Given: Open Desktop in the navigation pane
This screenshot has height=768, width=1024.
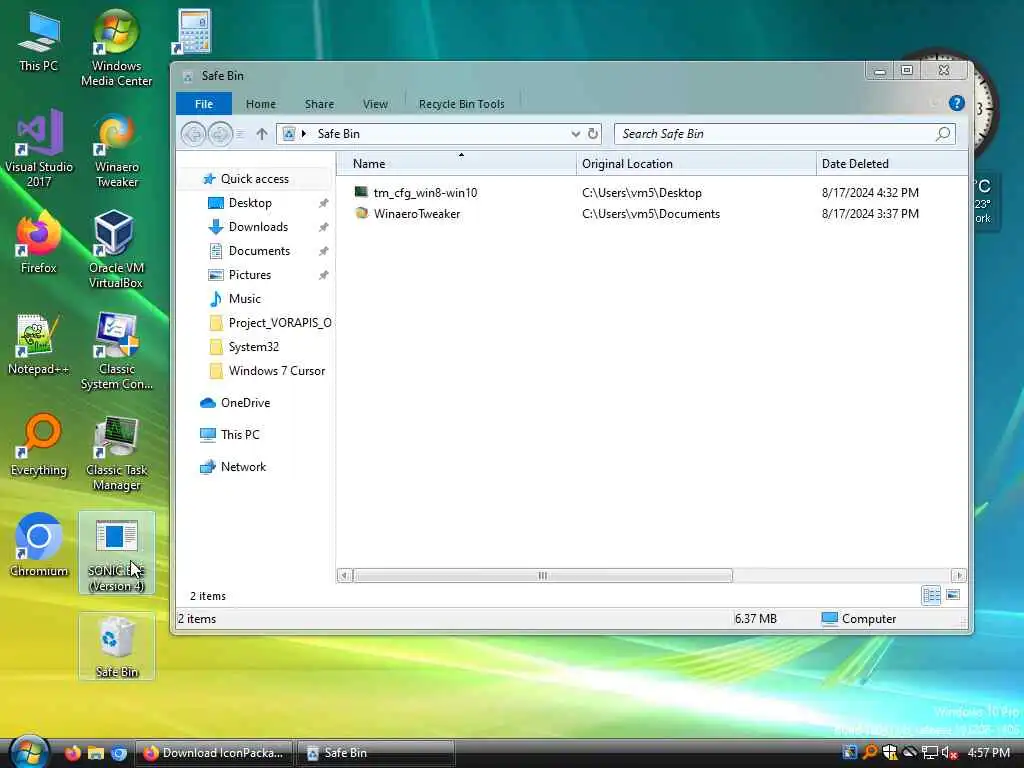Looking at the screenshot, I should click(250, 203).
